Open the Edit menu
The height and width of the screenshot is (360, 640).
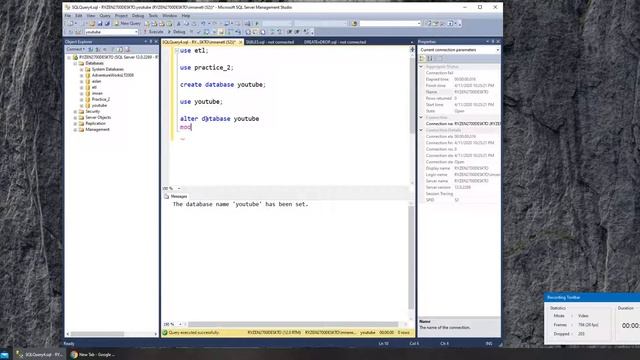point(79,16)
